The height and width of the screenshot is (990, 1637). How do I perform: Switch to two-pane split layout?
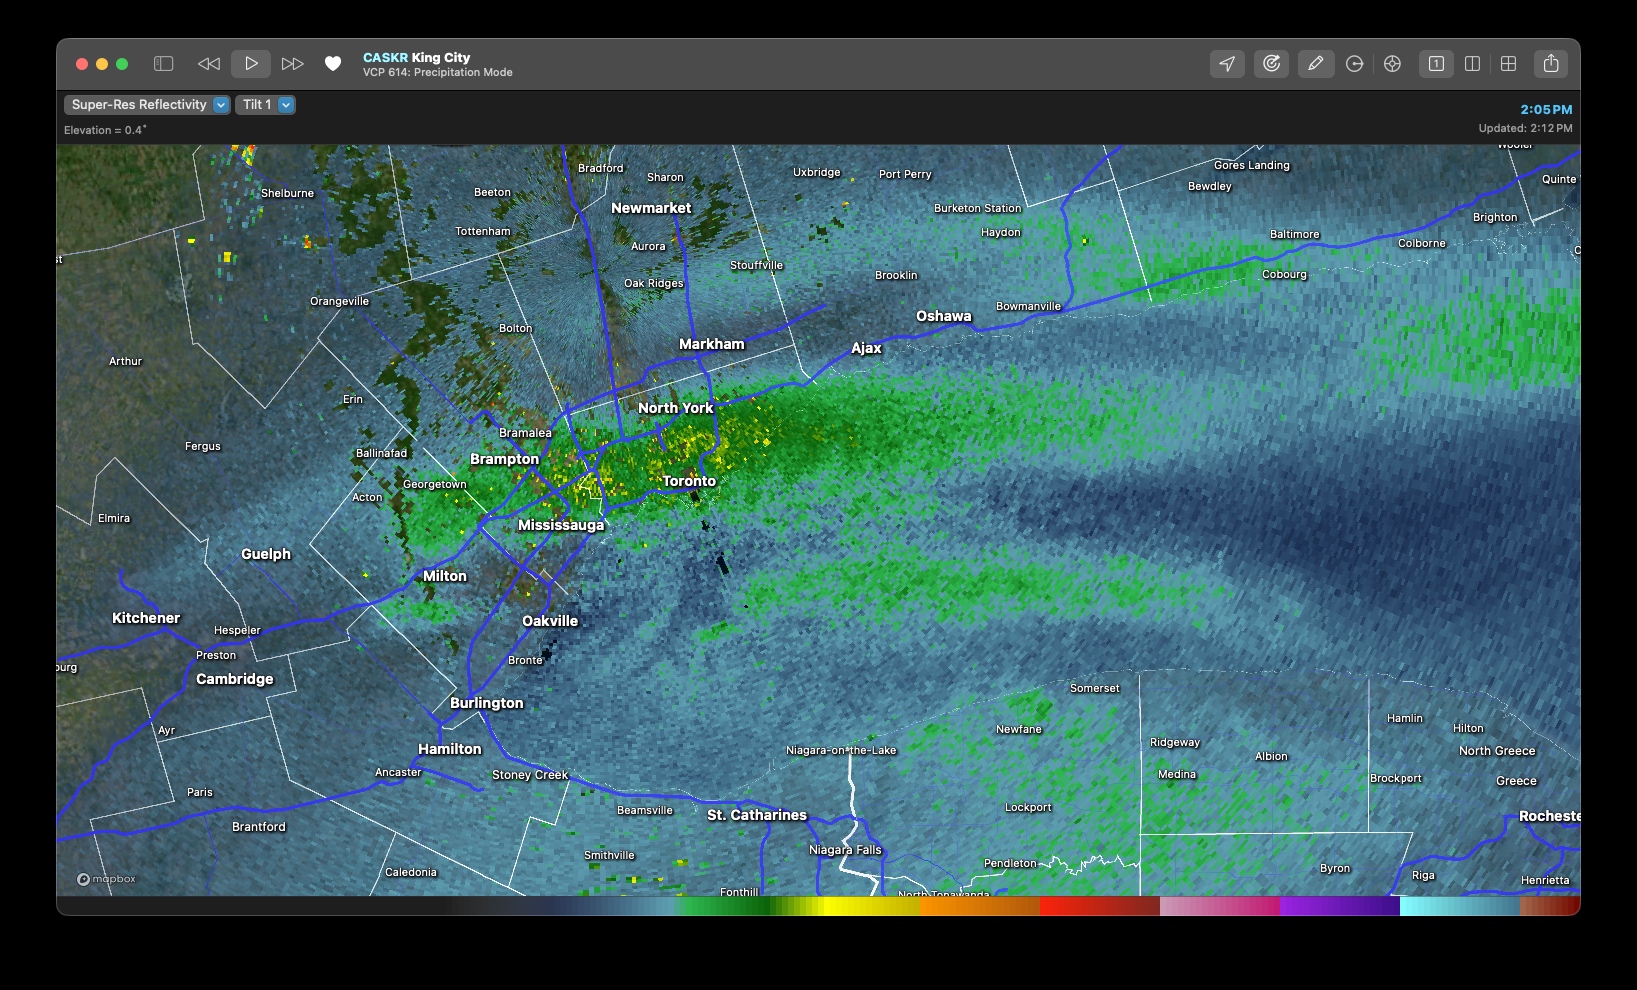click(x=1472, y=64)
